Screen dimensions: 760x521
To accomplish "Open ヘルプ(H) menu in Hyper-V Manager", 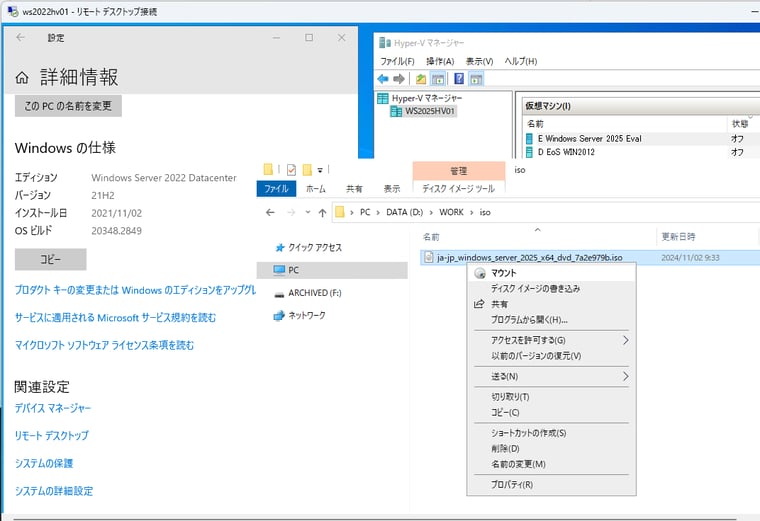I will coord(521,62).
